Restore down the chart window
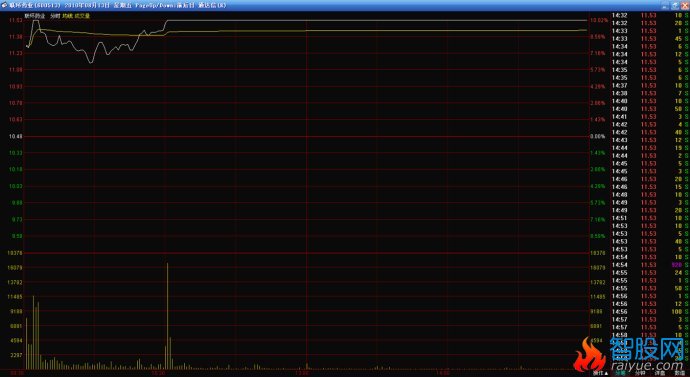Image resolution: width=690 pixels, height=377 pixels. point(675,5)
